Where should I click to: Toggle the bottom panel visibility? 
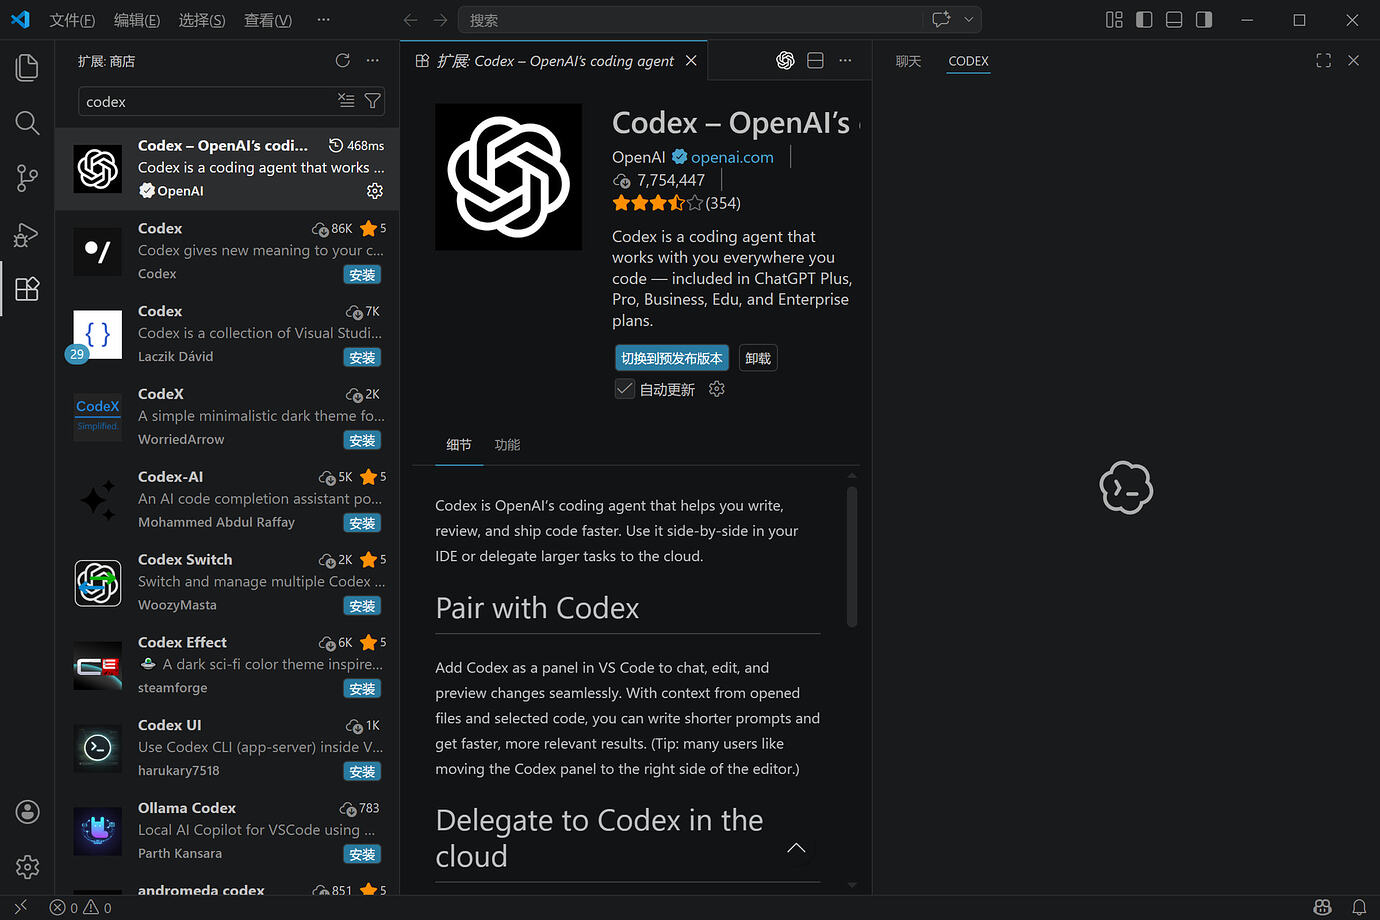(1174, 20)
